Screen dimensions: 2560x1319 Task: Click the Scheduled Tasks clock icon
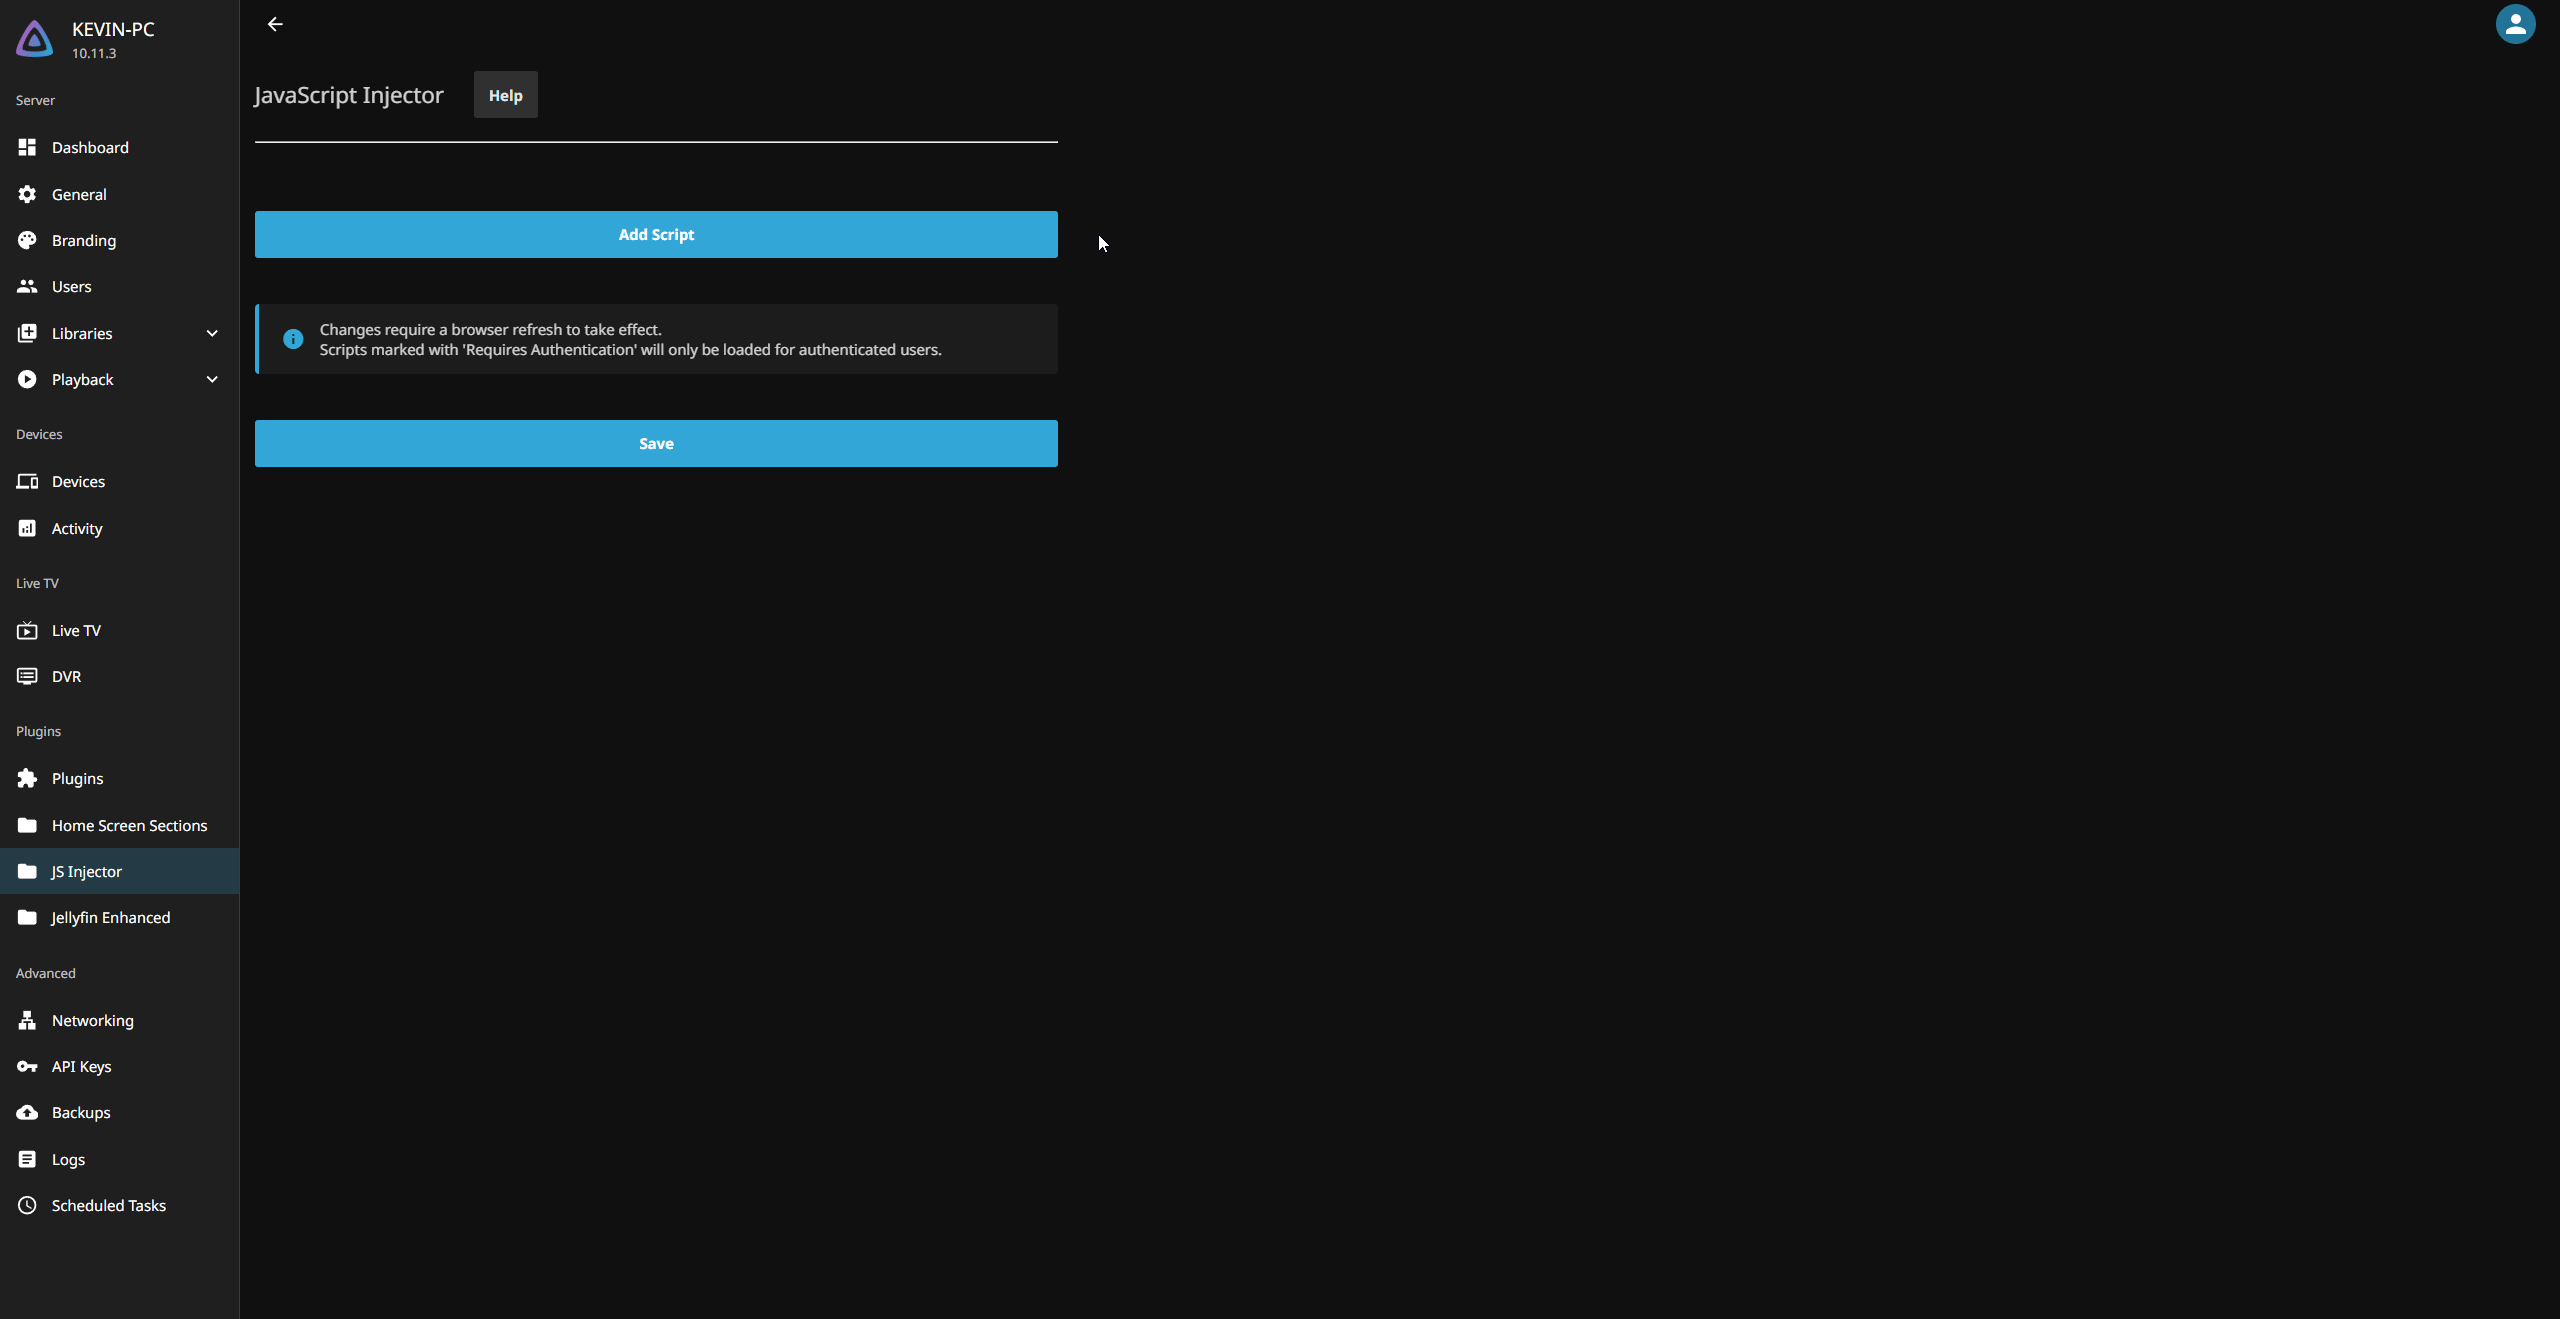tap(27, 1205)
